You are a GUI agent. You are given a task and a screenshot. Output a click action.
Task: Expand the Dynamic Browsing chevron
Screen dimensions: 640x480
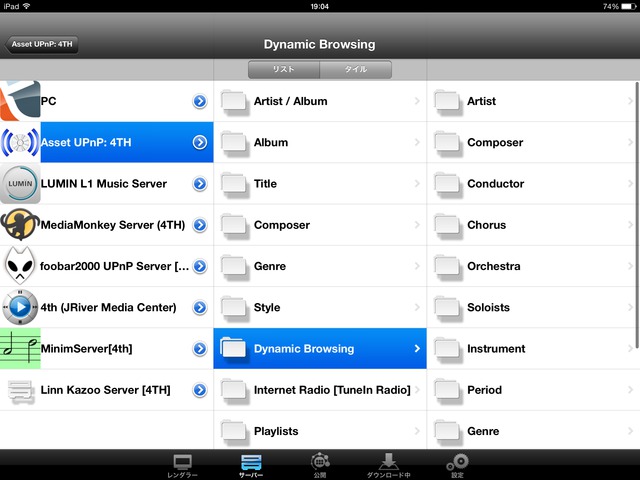pyautogui.click(x=417, y=348)
